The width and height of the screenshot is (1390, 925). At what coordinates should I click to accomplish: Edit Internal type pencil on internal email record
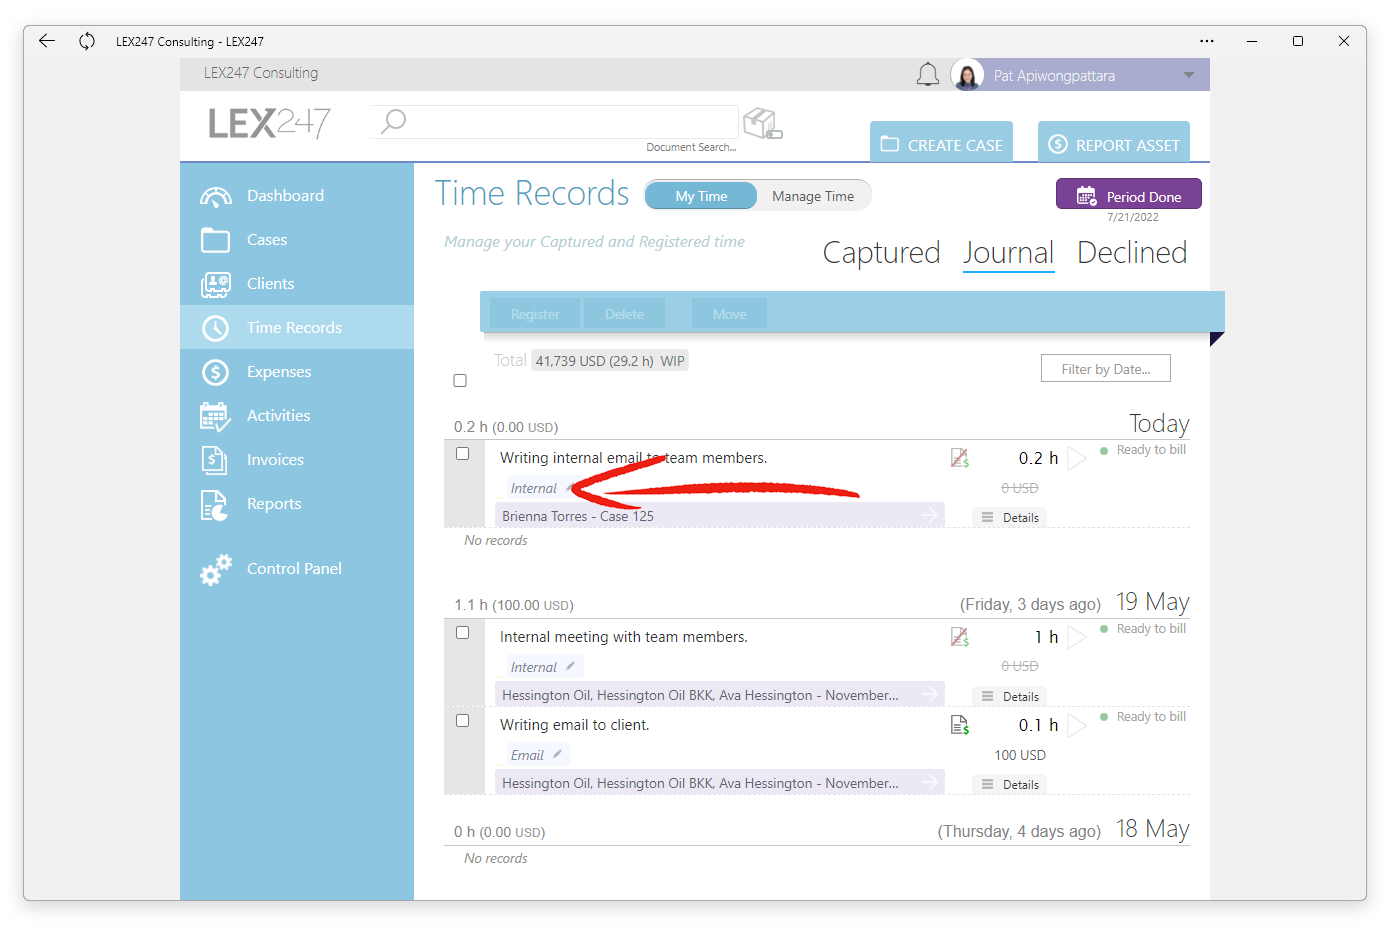(x=570, y=487)
